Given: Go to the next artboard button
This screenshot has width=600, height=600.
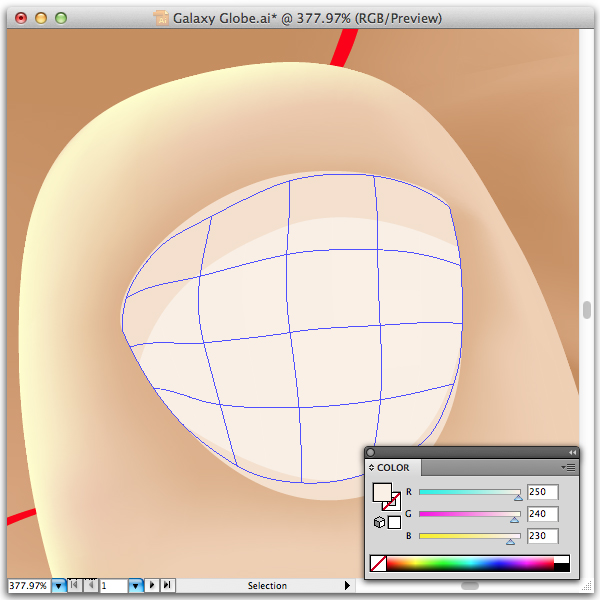Looking at the screenshot, I should coord(152,585).
